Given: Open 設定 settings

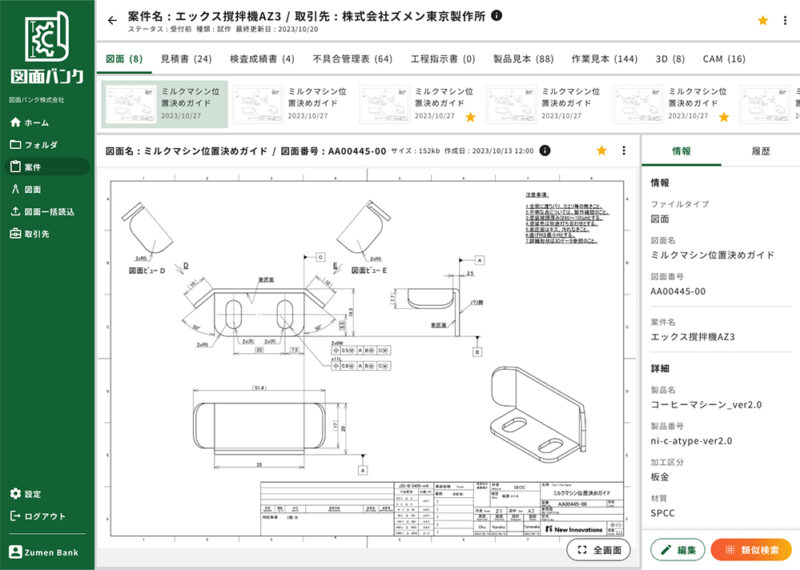Looking at the screenshot, I should pyautogui.click(x=26, y=494).
